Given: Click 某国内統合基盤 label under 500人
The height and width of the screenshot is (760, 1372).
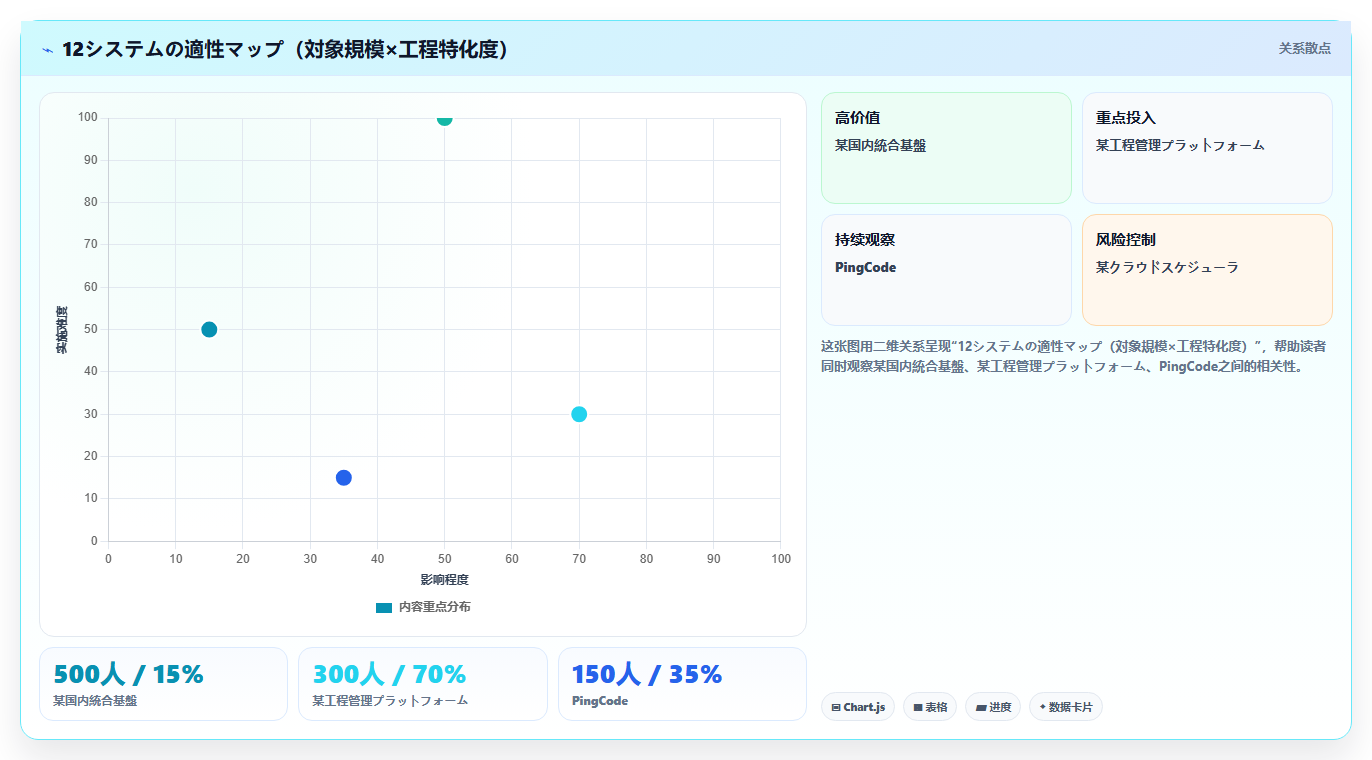Looking at the screenshot, I should tap(95, 701).
